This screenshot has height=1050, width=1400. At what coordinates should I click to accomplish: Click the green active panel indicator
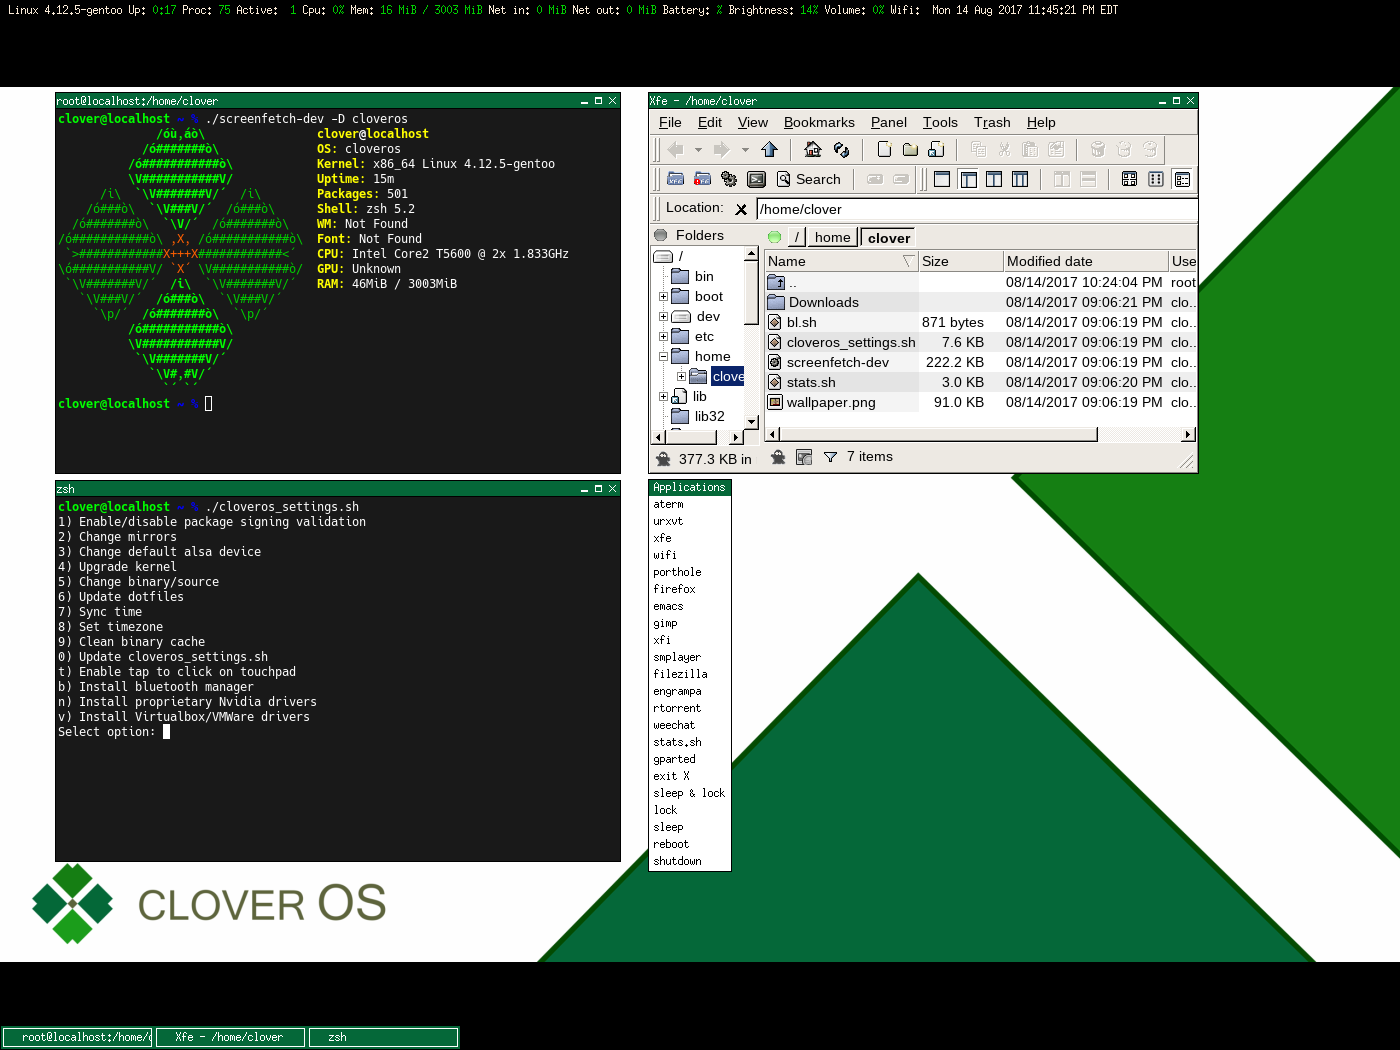coord(774,237)
